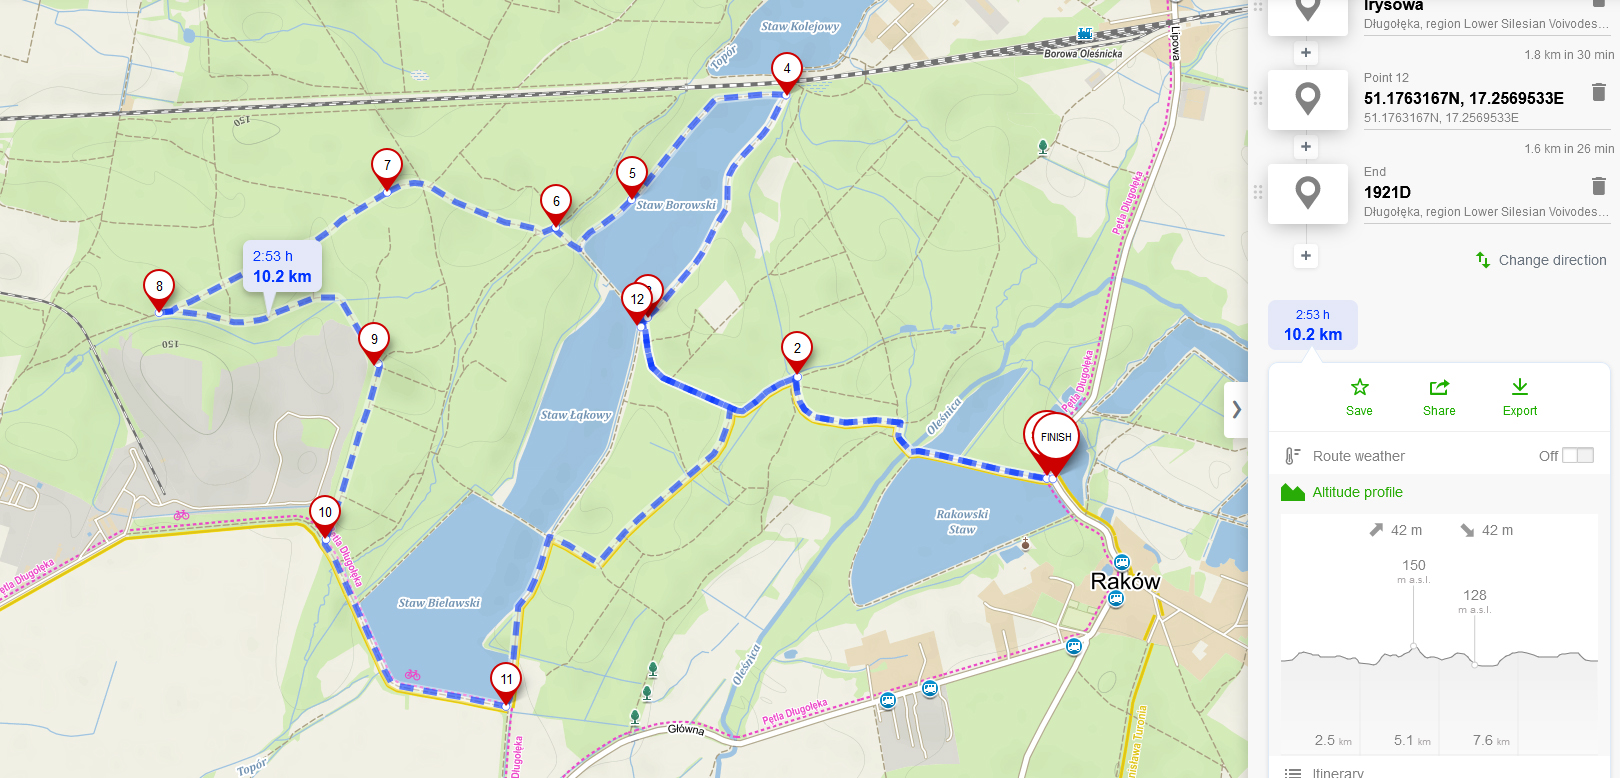Click the Borowa Oleśnicka train station icon
1620x778 pixels.
click(x=1085, y=34)
